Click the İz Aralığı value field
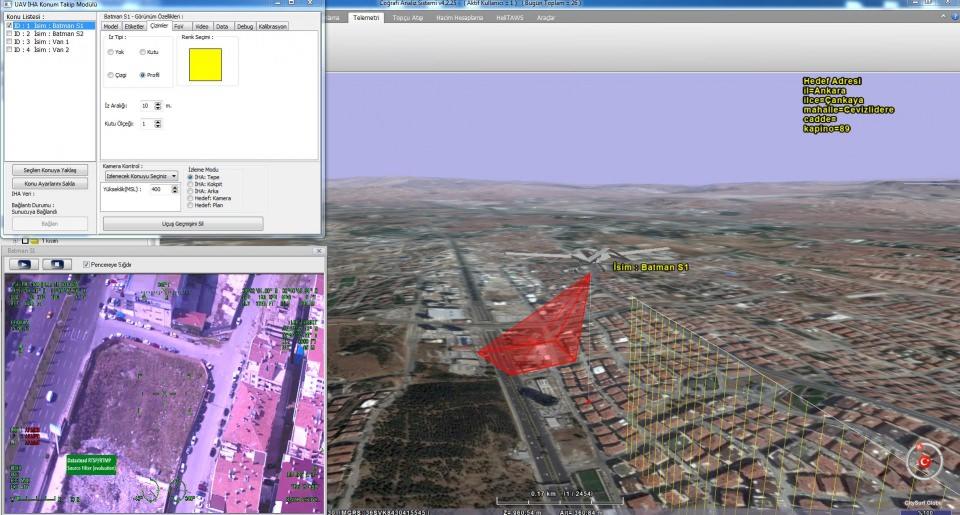This screenshot has width=960, height=515. click(146, 106)
